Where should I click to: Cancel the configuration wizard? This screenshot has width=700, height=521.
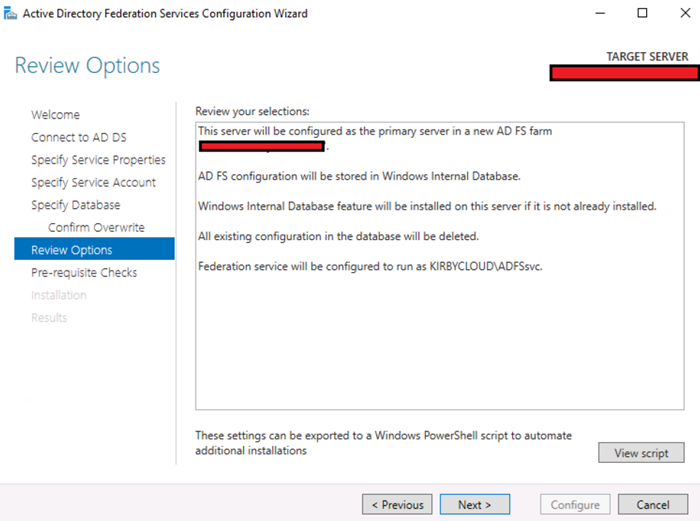(653, 504)
